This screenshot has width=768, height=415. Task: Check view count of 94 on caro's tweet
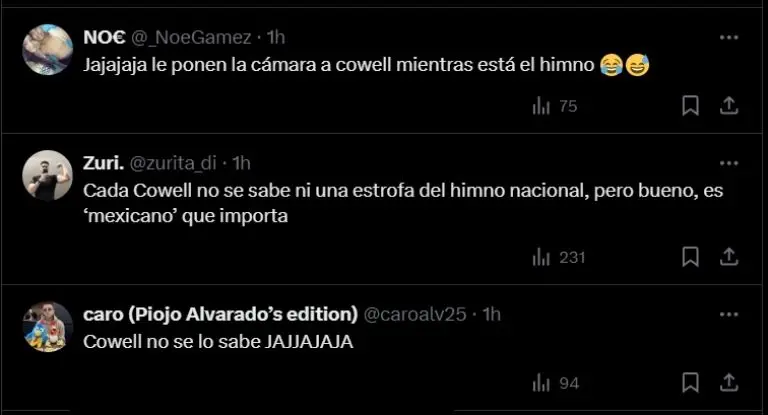point(556,383)
